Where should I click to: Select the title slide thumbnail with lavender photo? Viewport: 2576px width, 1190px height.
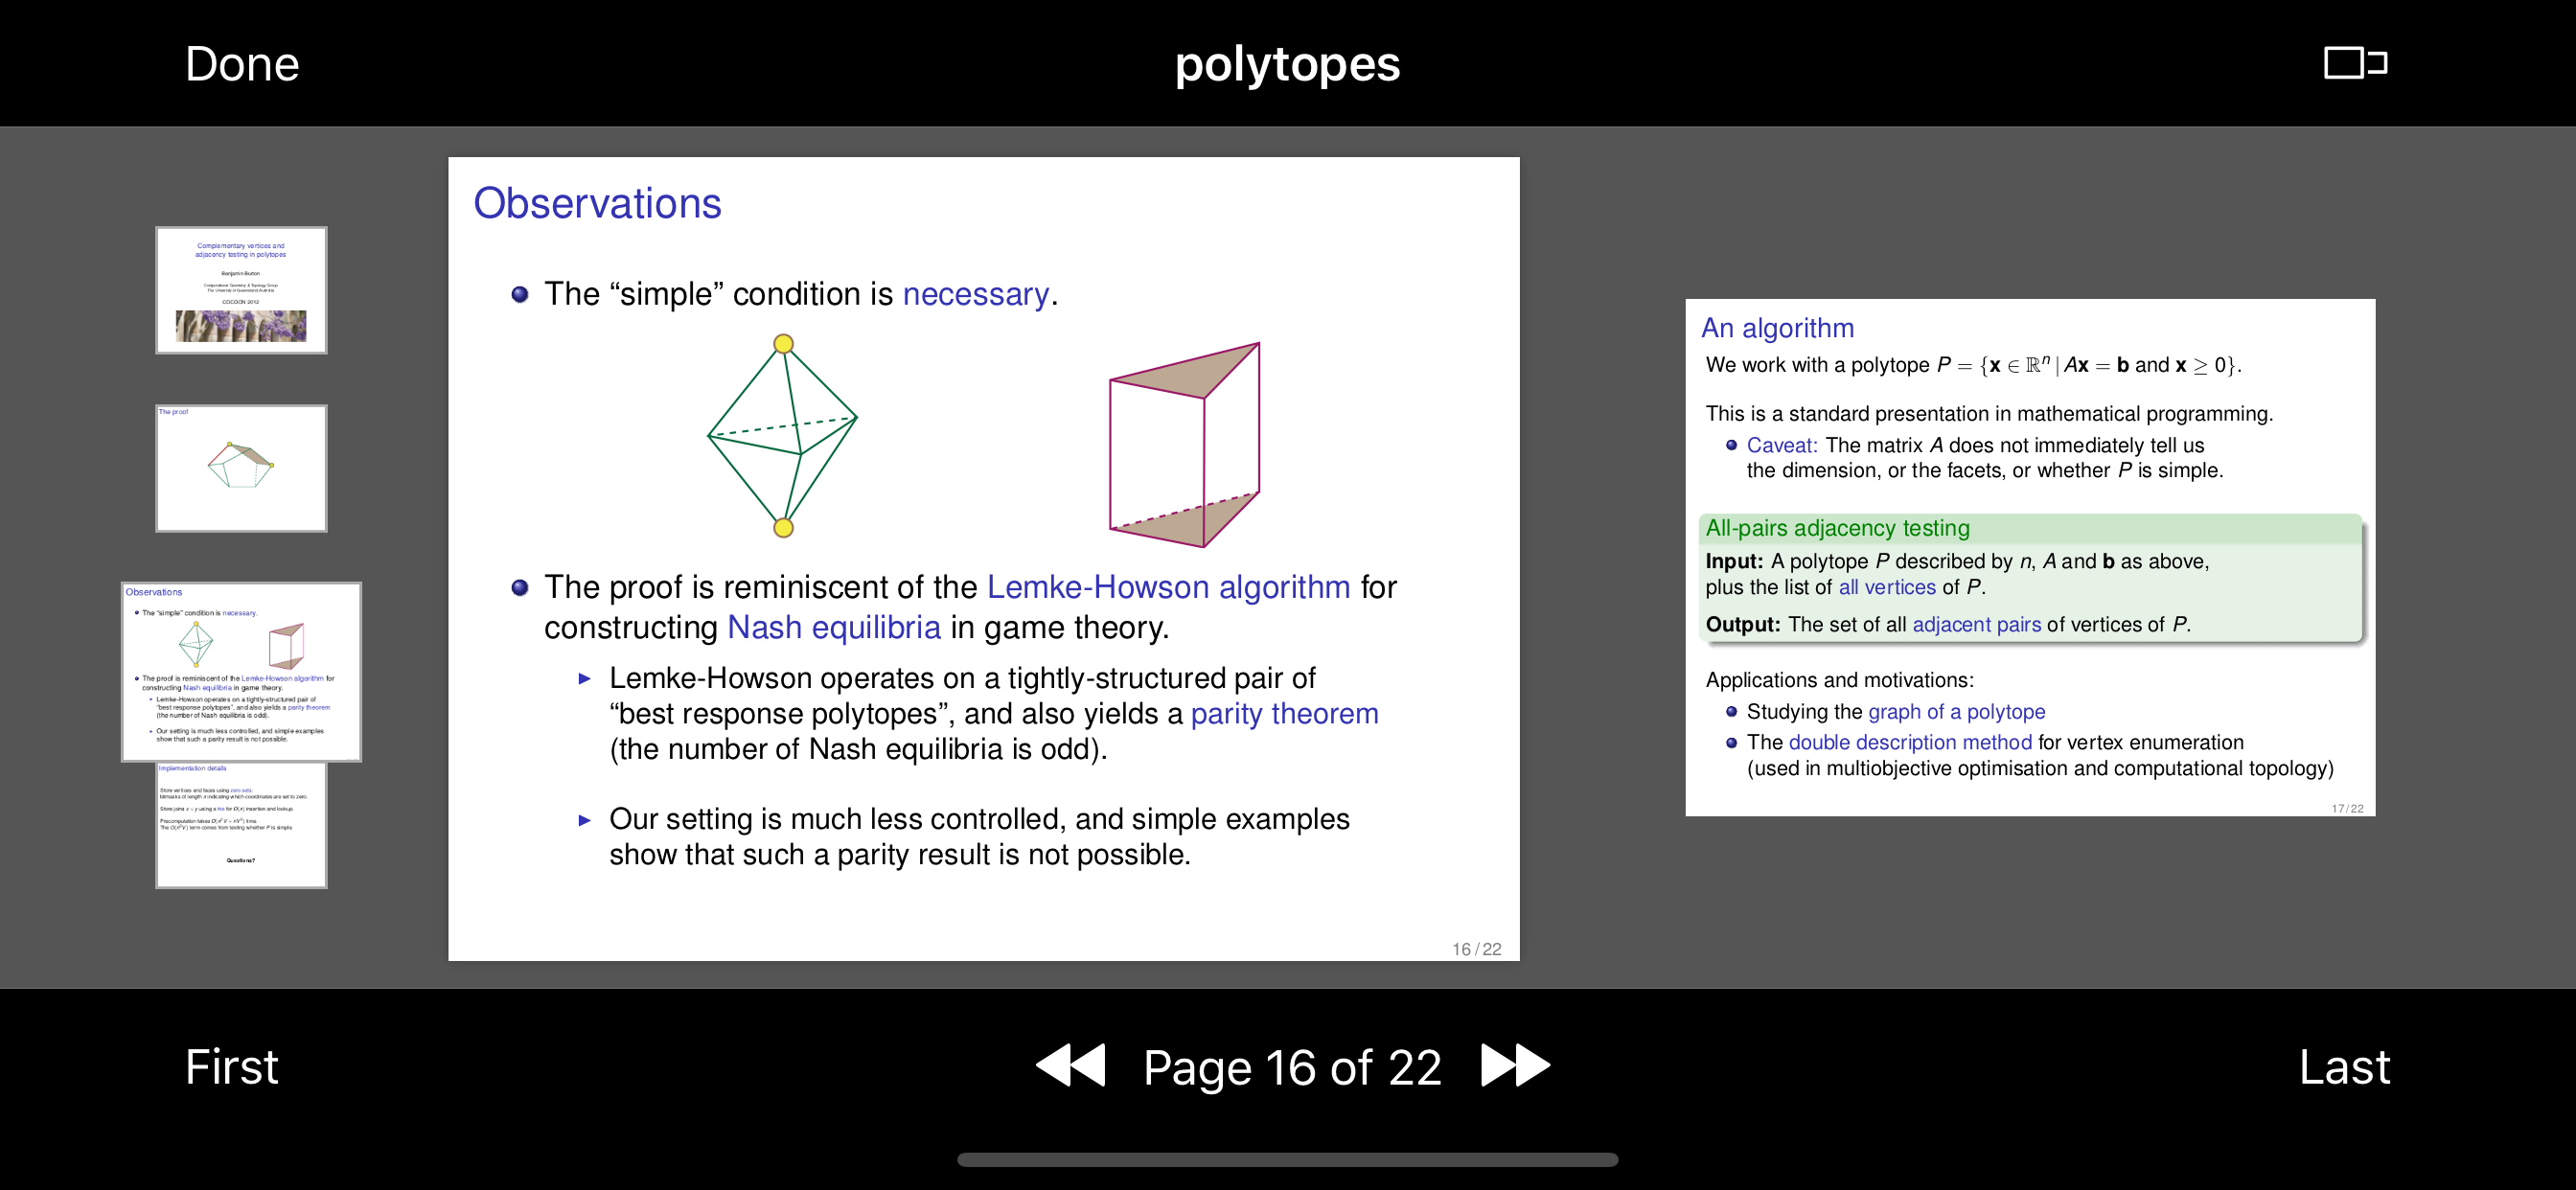[x=241, y=290]
